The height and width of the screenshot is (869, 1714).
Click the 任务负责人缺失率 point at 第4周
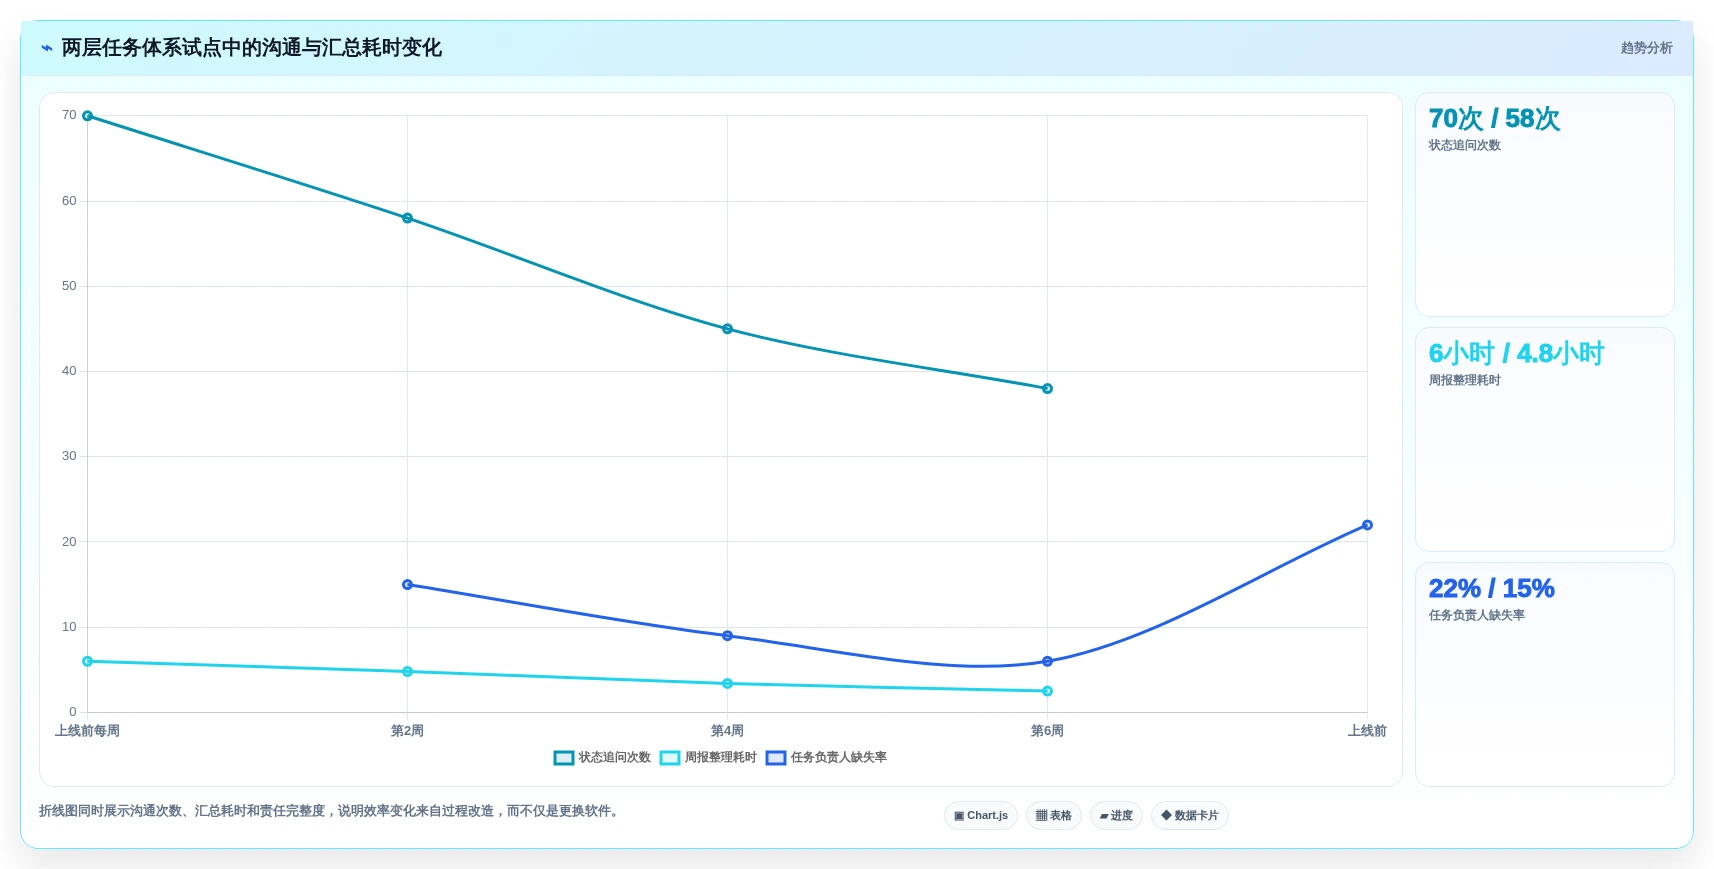pyautogui.click(x=727, y=636)
